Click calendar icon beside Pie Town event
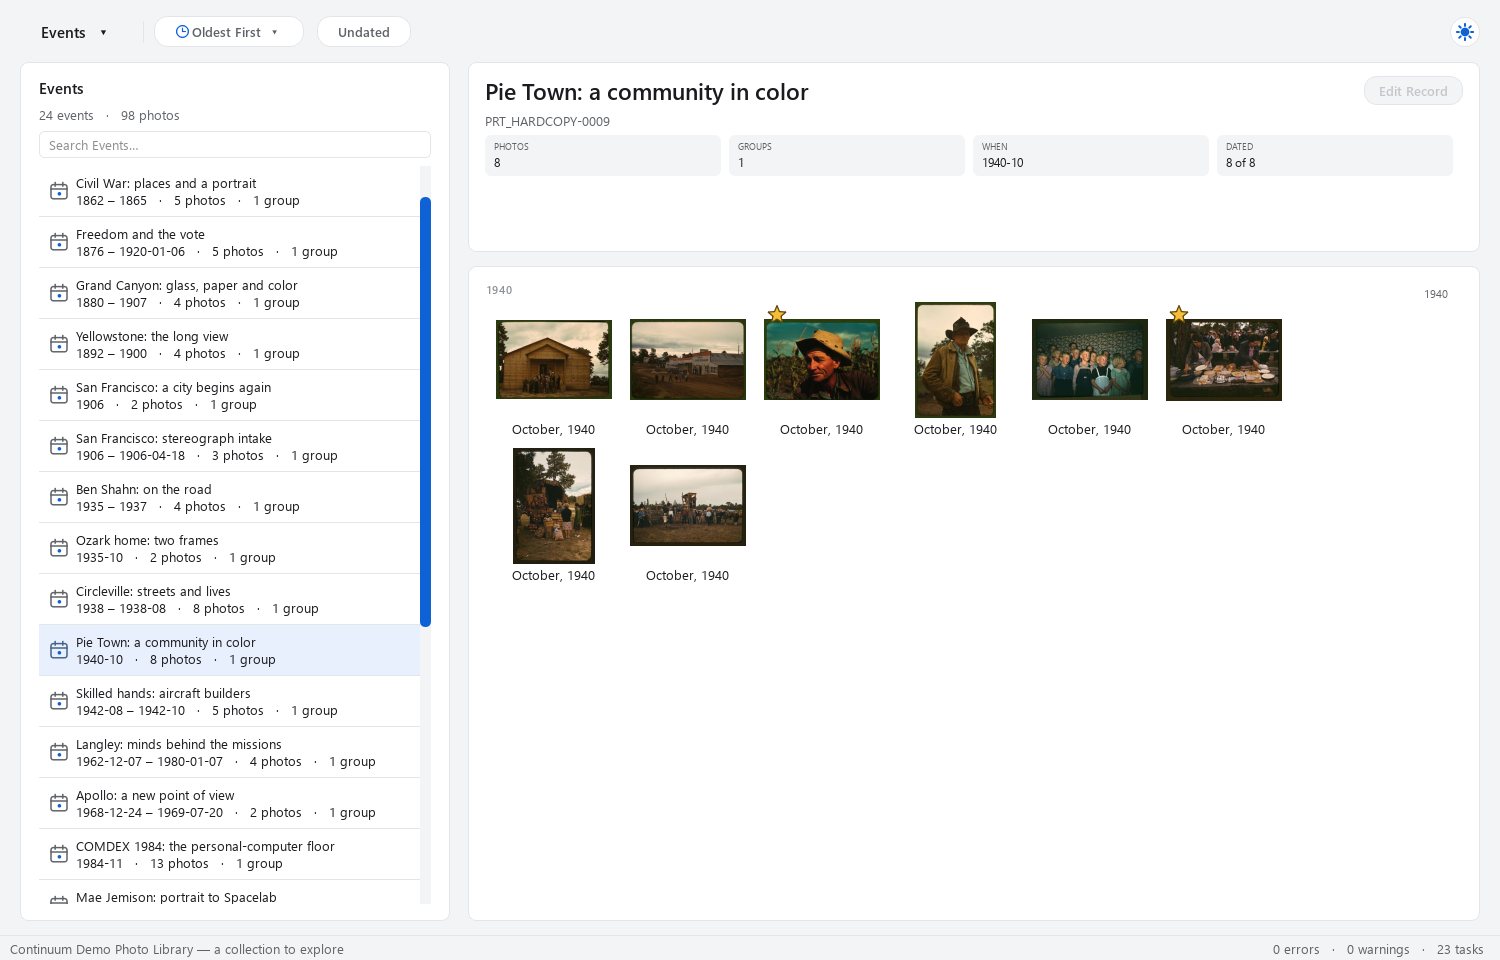The height and width of the screenshot is (960, 1500). 59,650
